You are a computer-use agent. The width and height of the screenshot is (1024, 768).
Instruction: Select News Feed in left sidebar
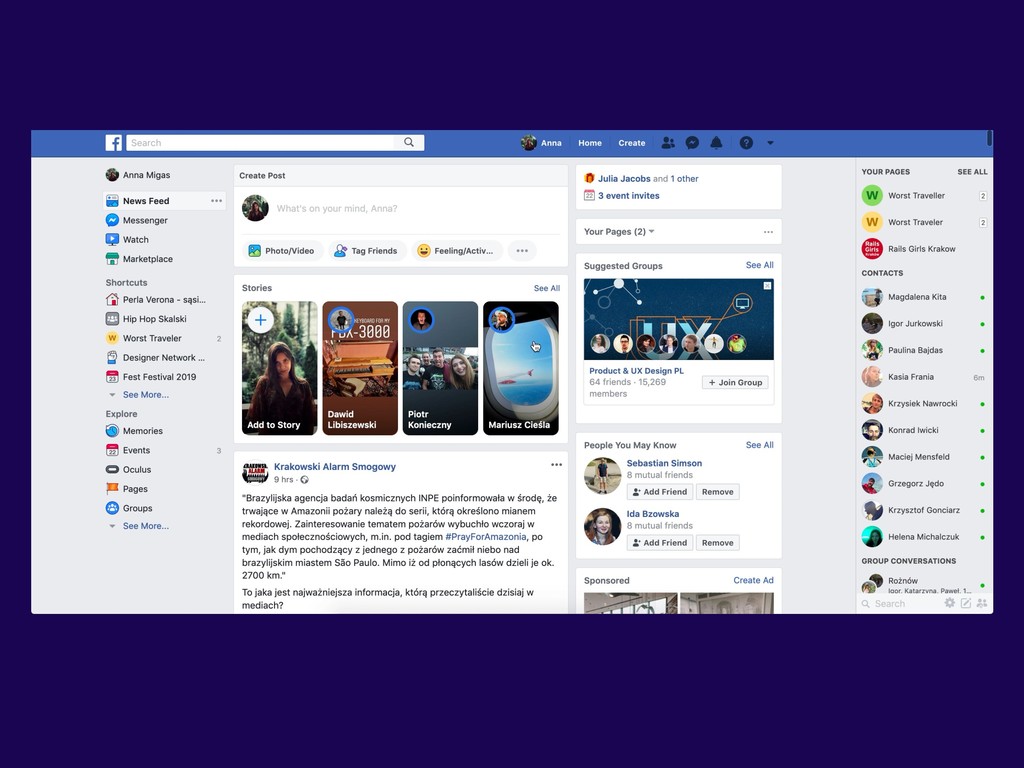(x=165, y=201)
